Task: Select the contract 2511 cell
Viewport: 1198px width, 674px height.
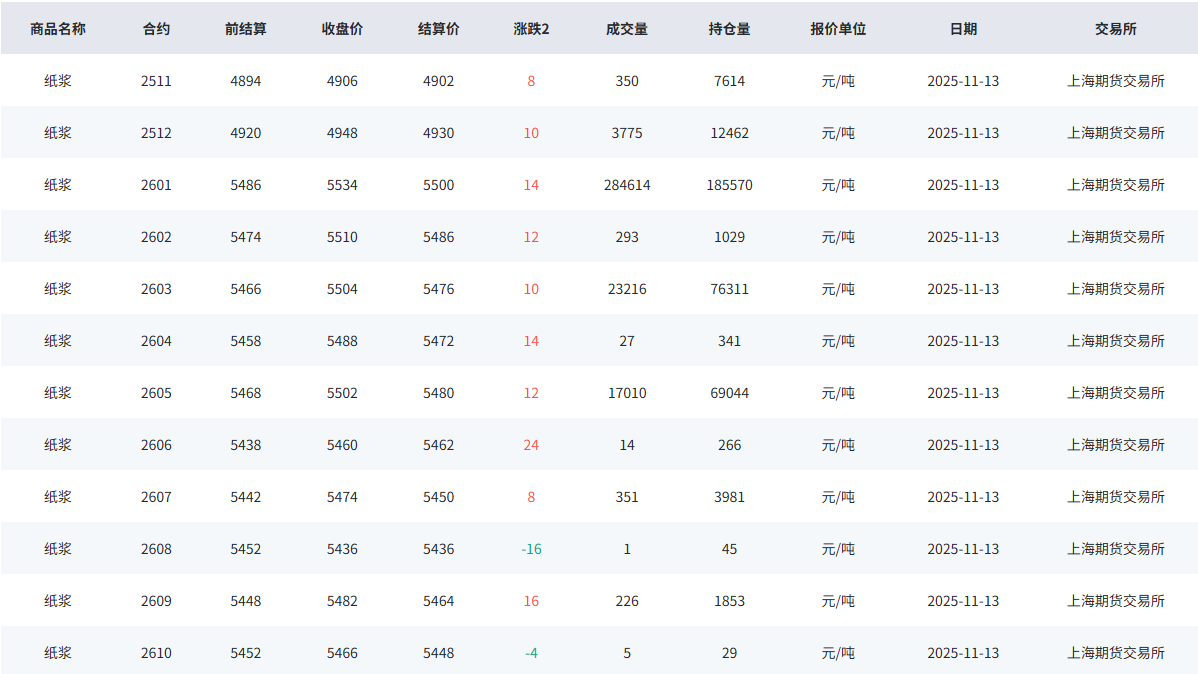Action: click(x=156, y=81)
